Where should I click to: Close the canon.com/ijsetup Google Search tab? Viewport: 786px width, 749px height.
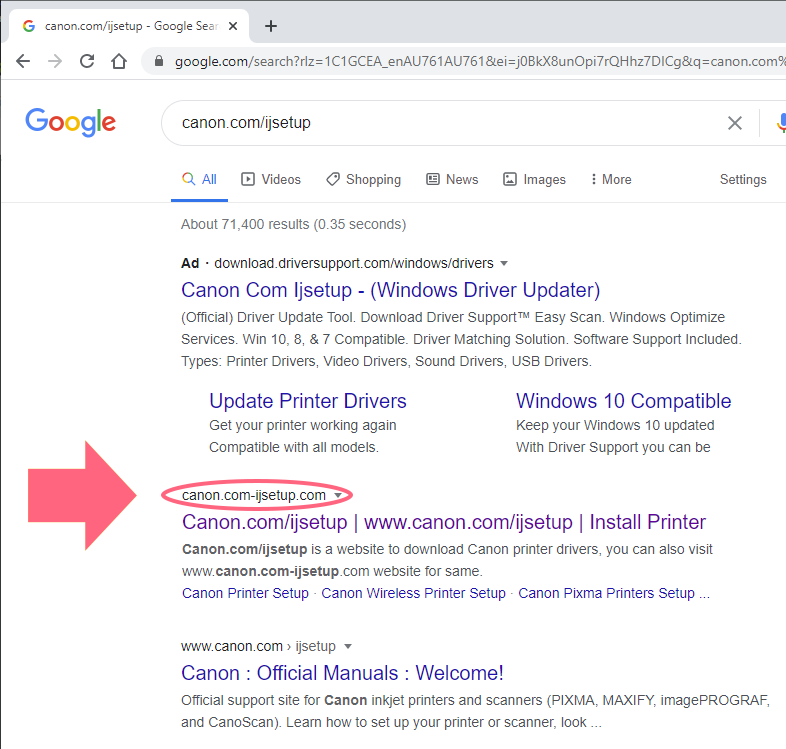pyautogui.click(x=233, y=26)
